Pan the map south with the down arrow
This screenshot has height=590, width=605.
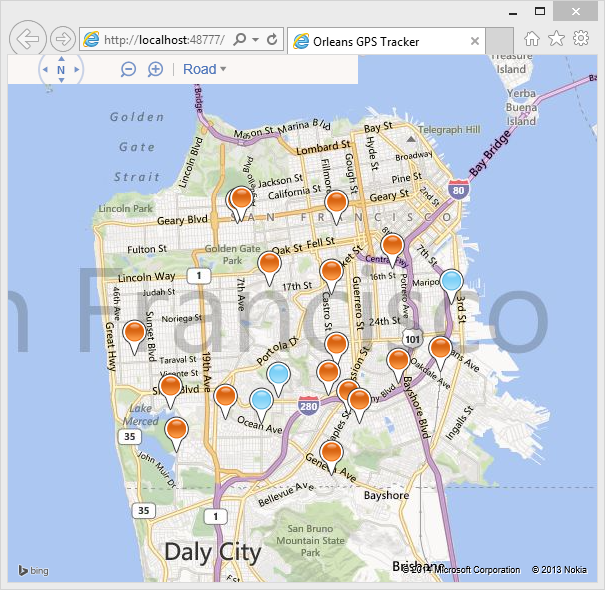61,80
